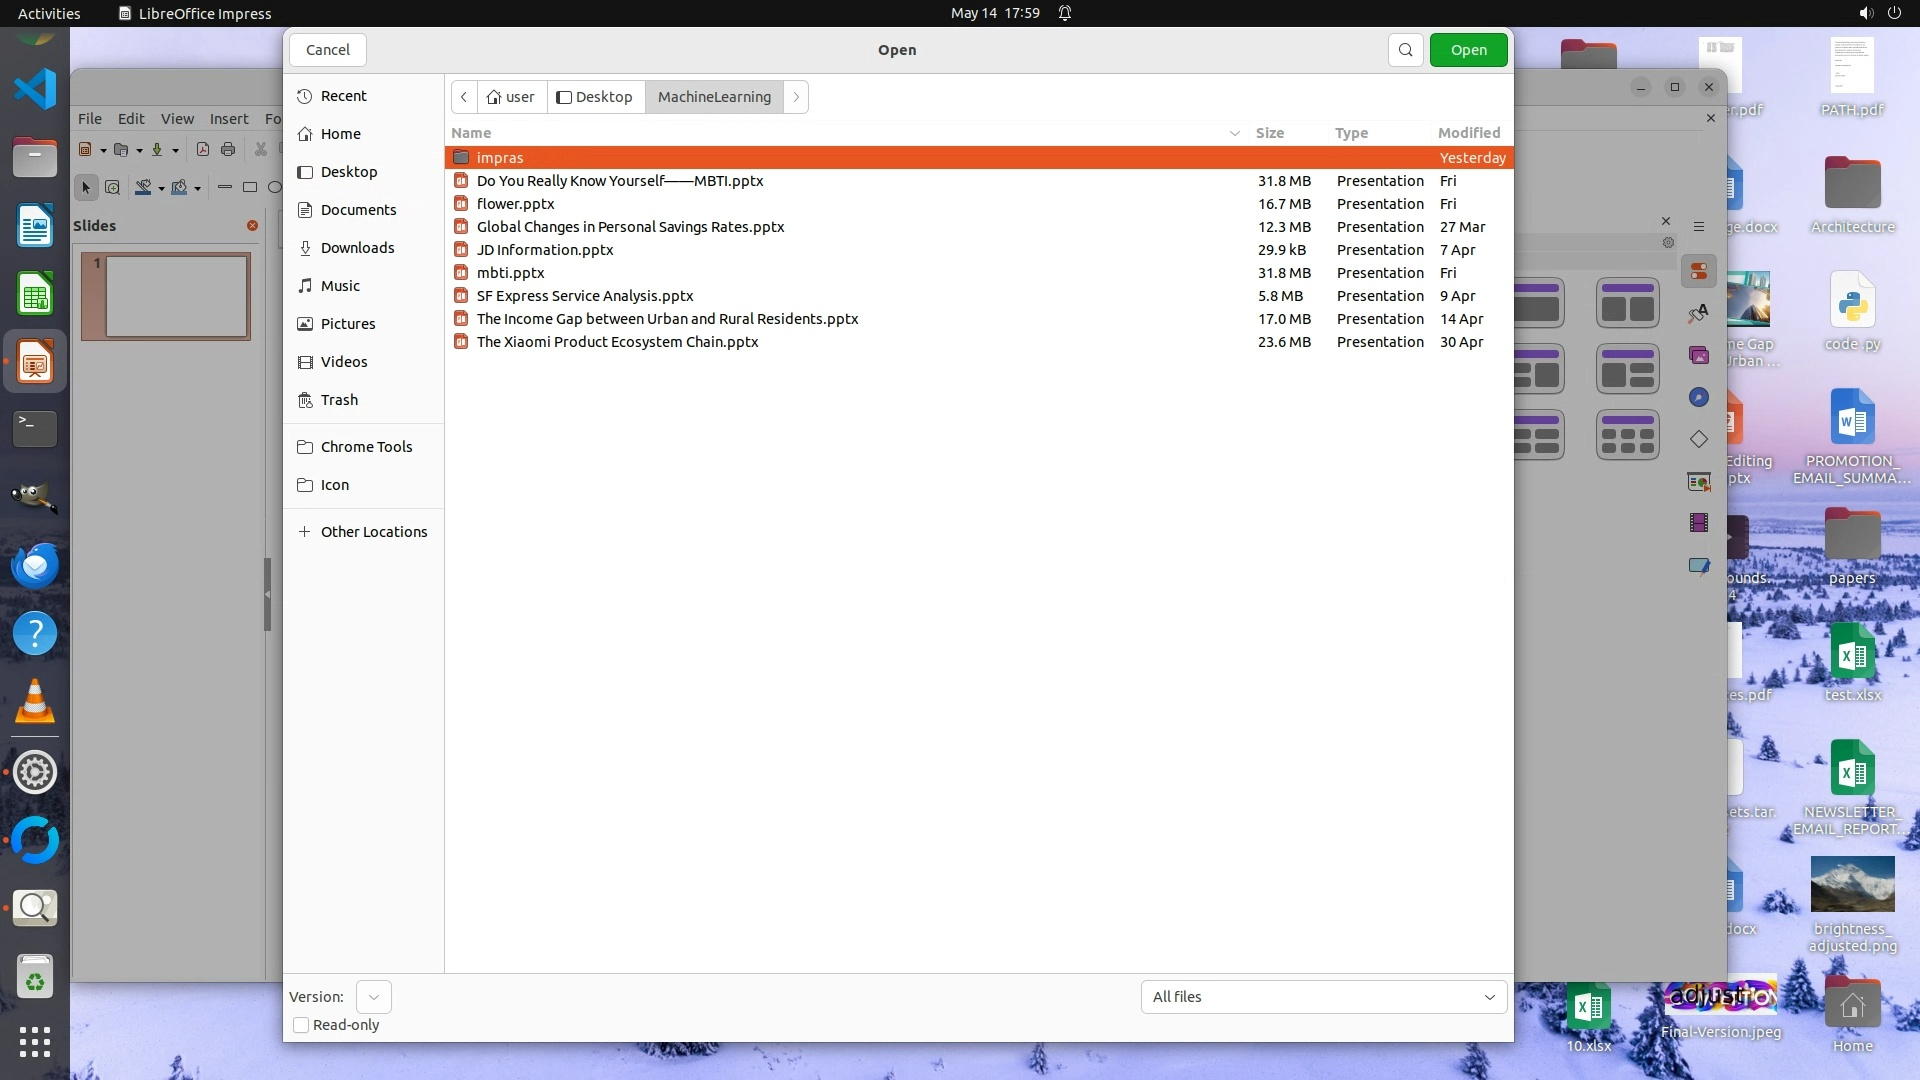Click the forward arrow in path bar
This screenshot has width=1920, height=1080.
click(796, 97)
